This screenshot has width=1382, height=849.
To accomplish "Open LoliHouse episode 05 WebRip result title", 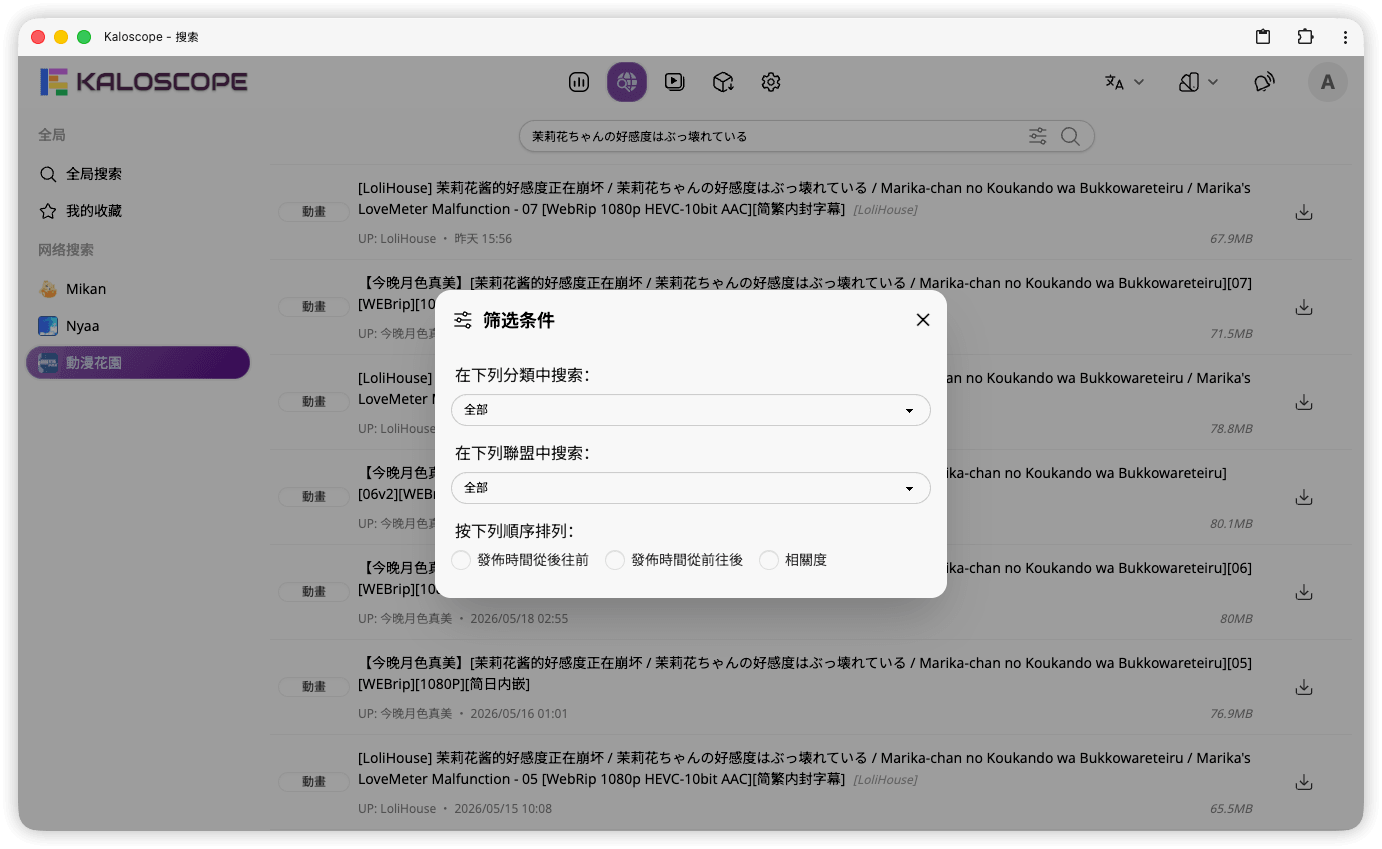I will 804,768.
